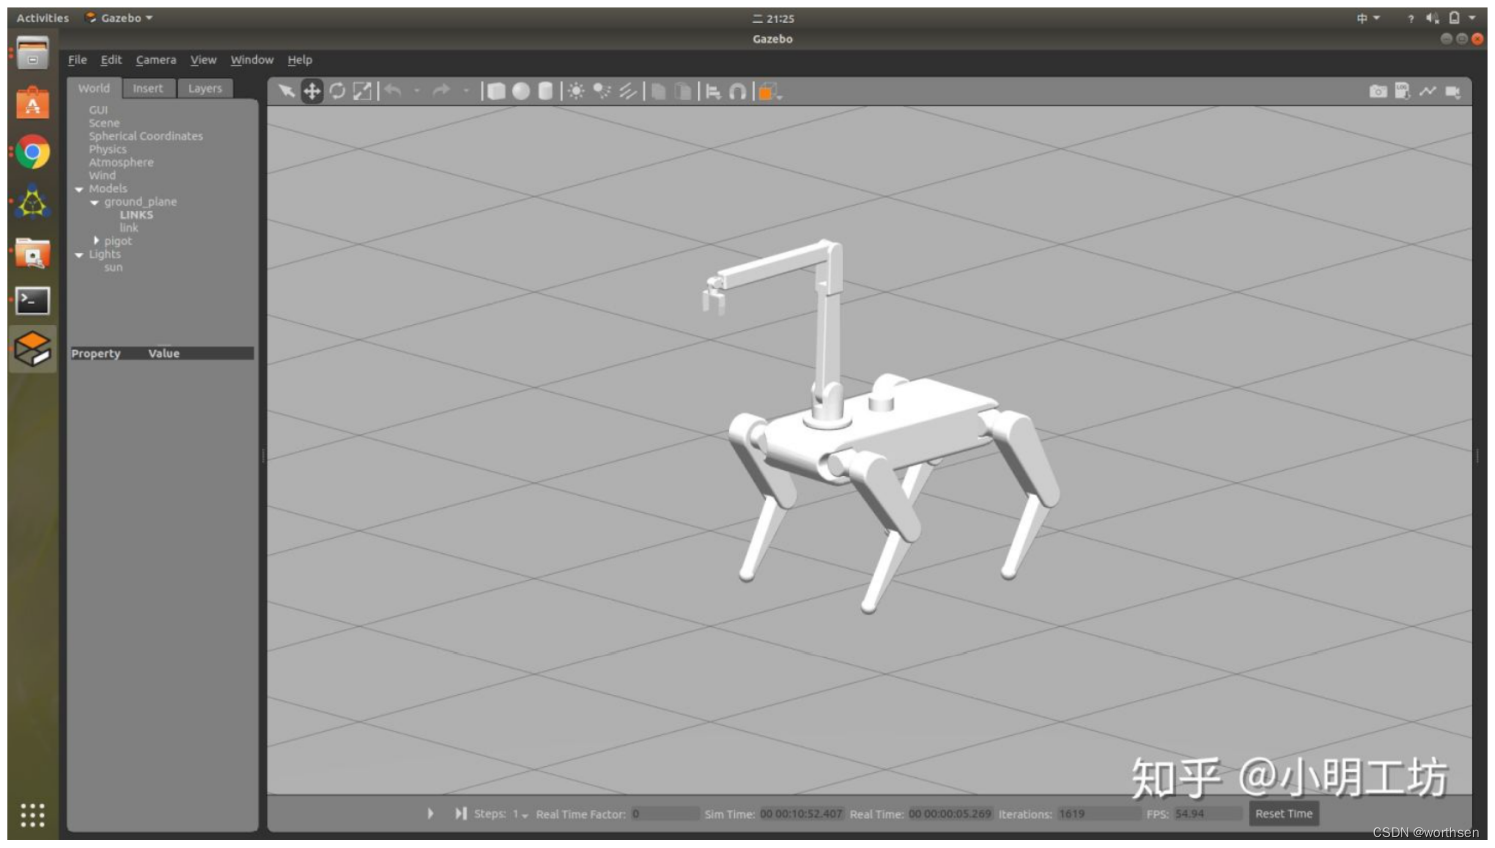Switch to the World tab

pyautogui.click(x=94, y=88)
